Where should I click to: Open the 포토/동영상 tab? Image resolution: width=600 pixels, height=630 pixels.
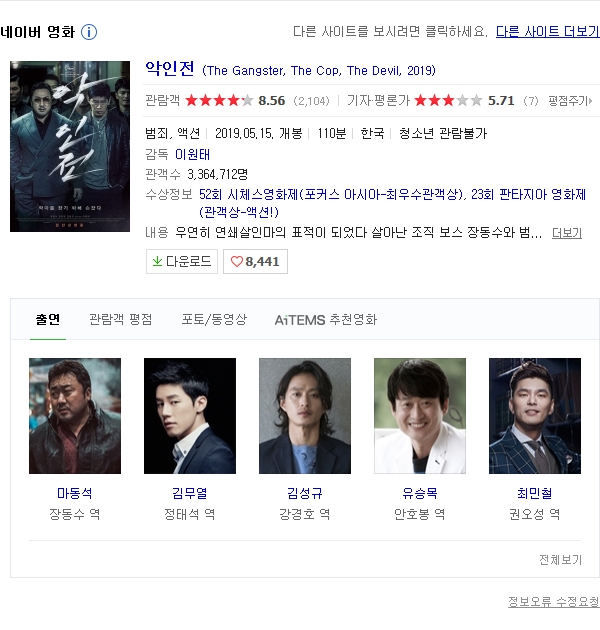coord(214,319)
